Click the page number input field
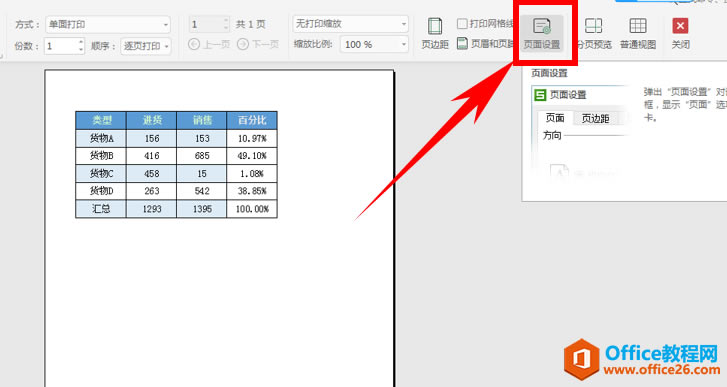The width and height of the screenshot is (727, 387). pos(206,24)
